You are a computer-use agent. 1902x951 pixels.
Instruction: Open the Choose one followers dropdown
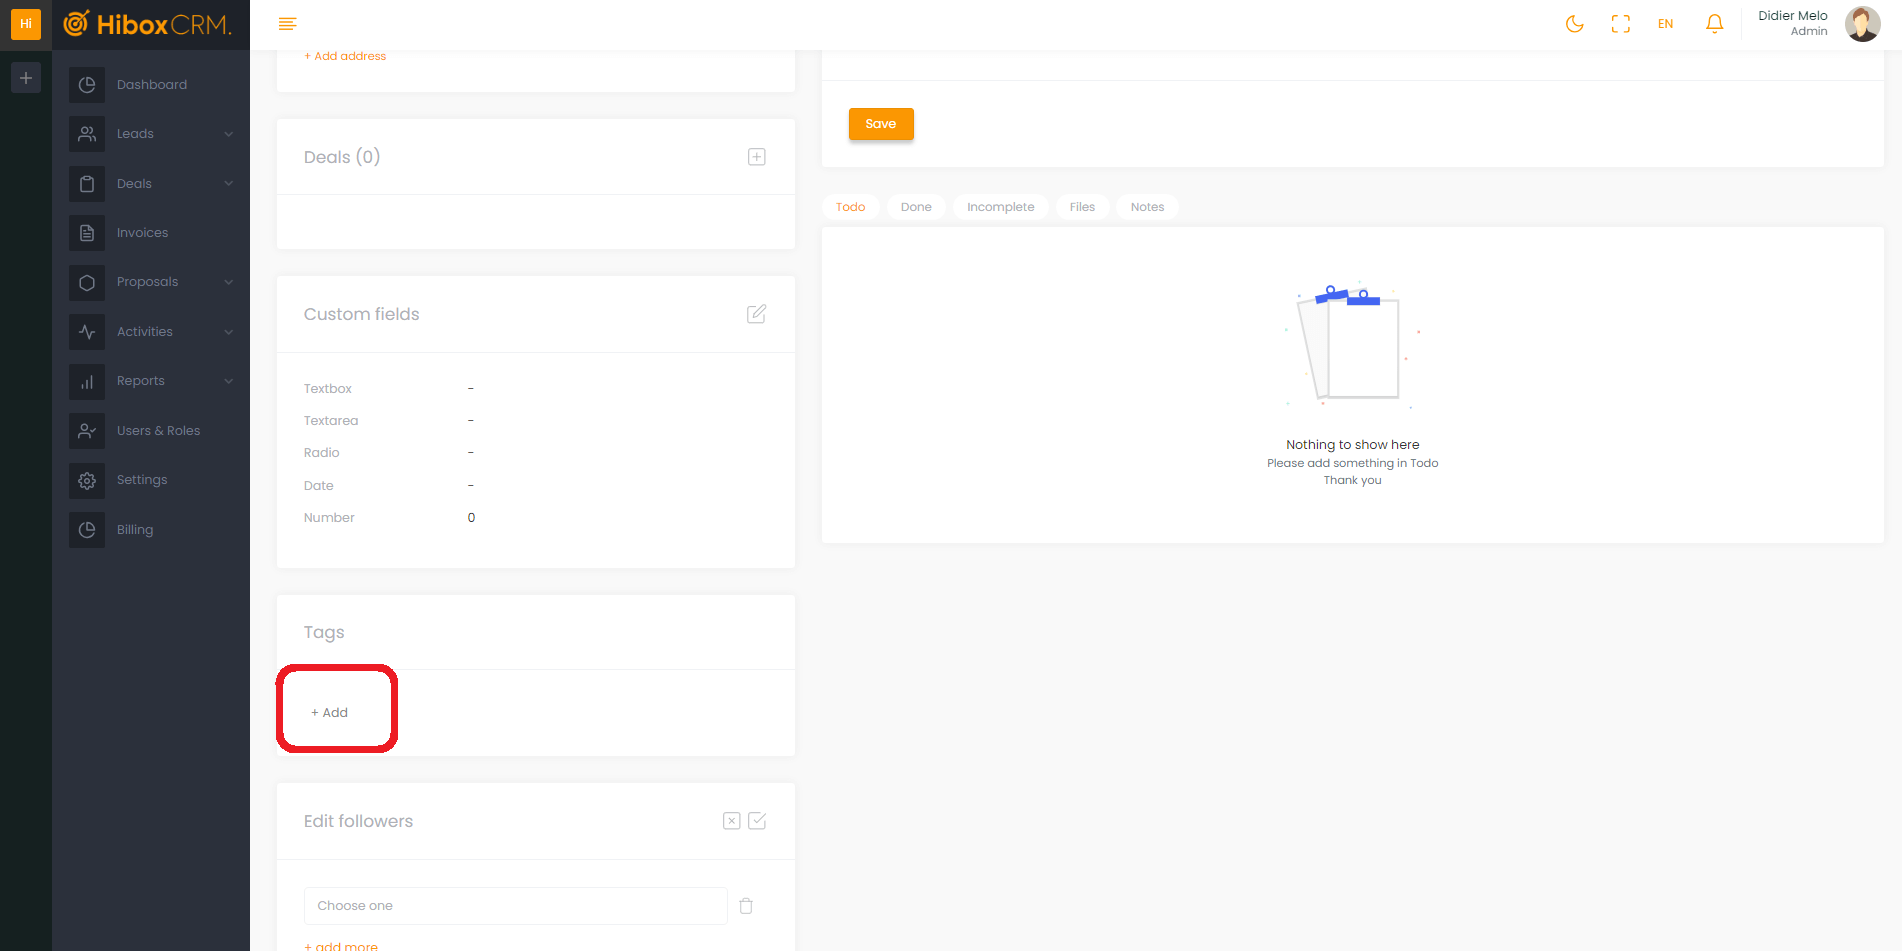(515, 906)
